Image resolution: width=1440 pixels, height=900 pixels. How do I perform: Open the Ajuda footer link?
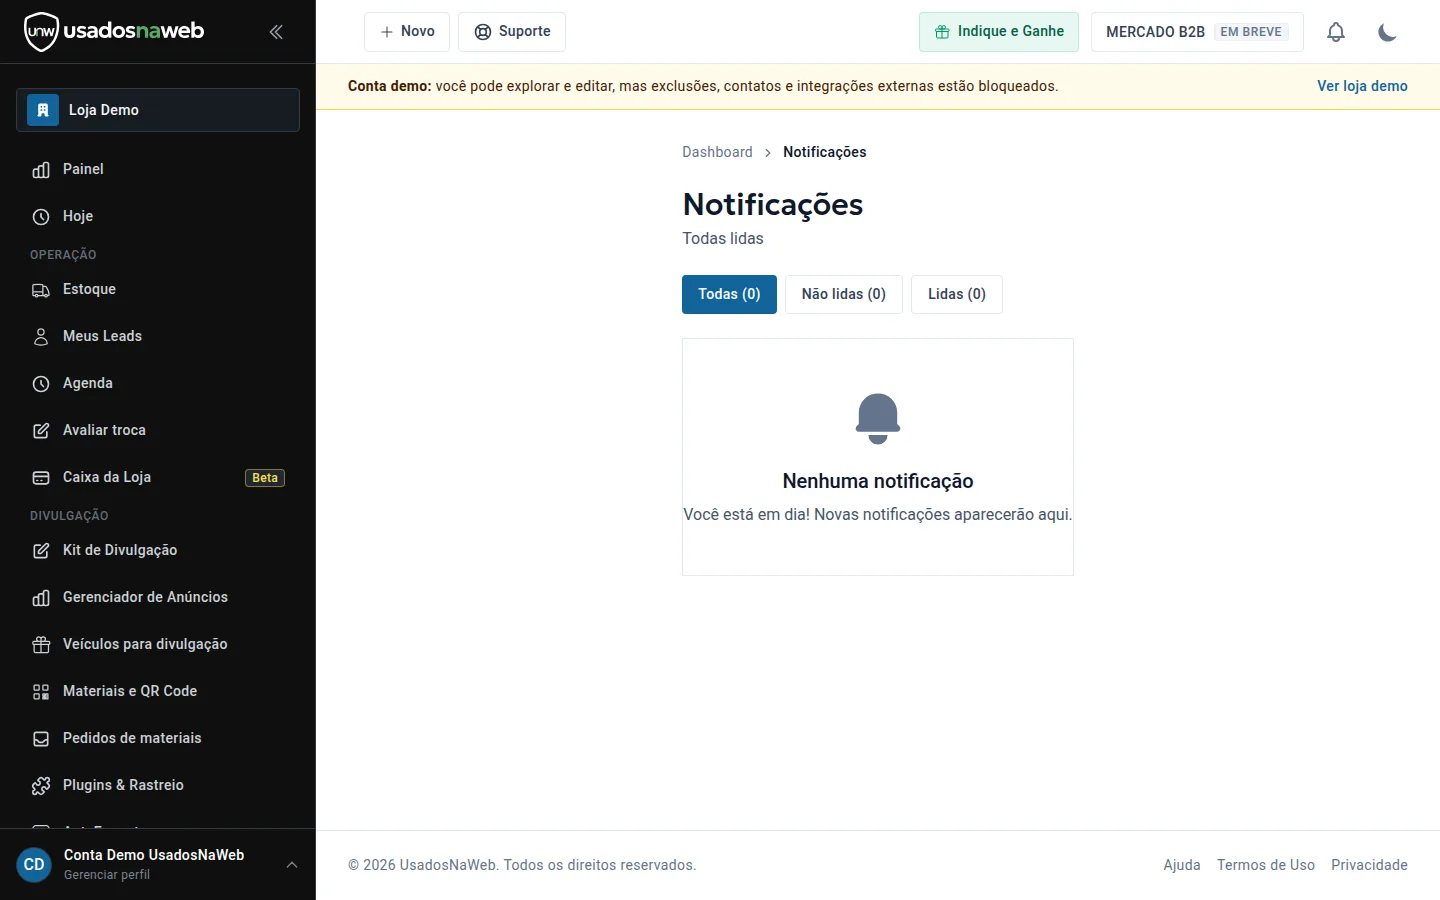point(1182,865)
